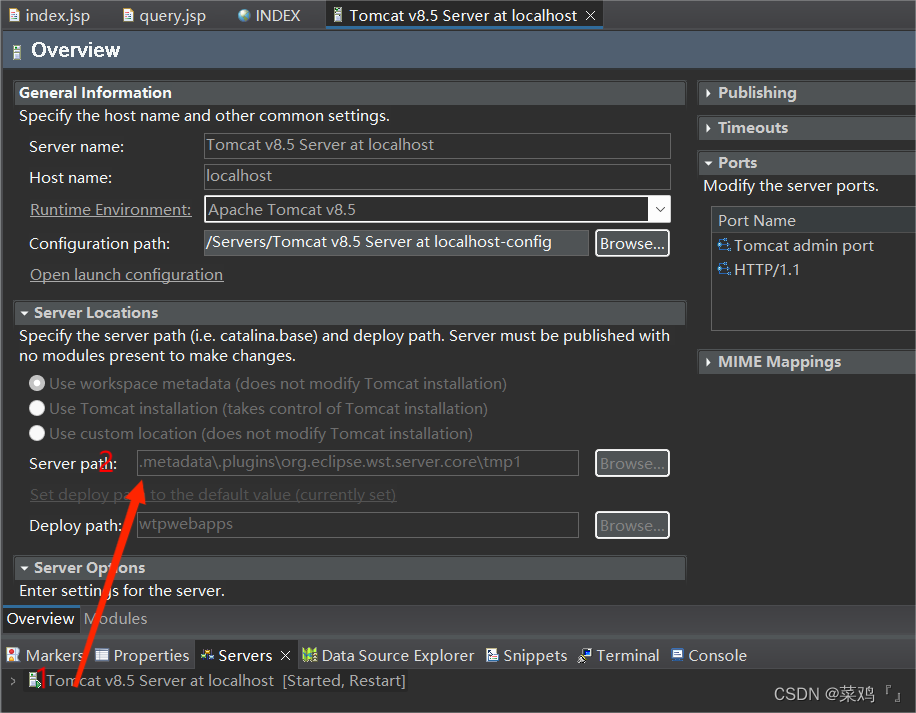Click the Servers view icon
Image resolution: width=916 pixels, height=713 pixels.
pos(207,655)
